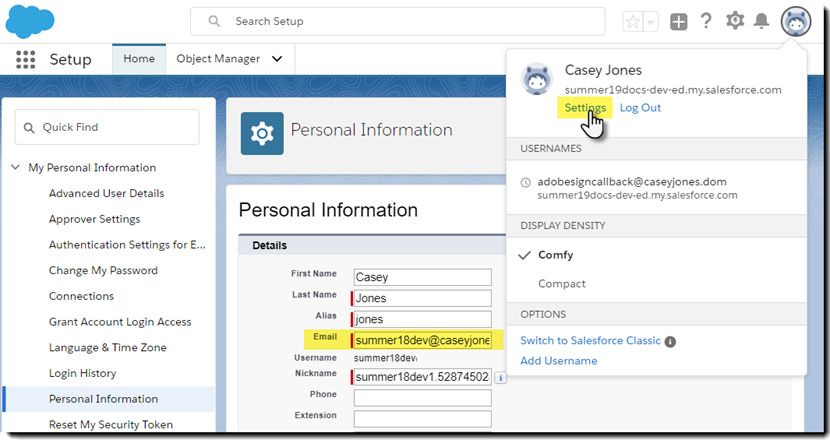Open Change My Password in sidebar

click(103, 271)
